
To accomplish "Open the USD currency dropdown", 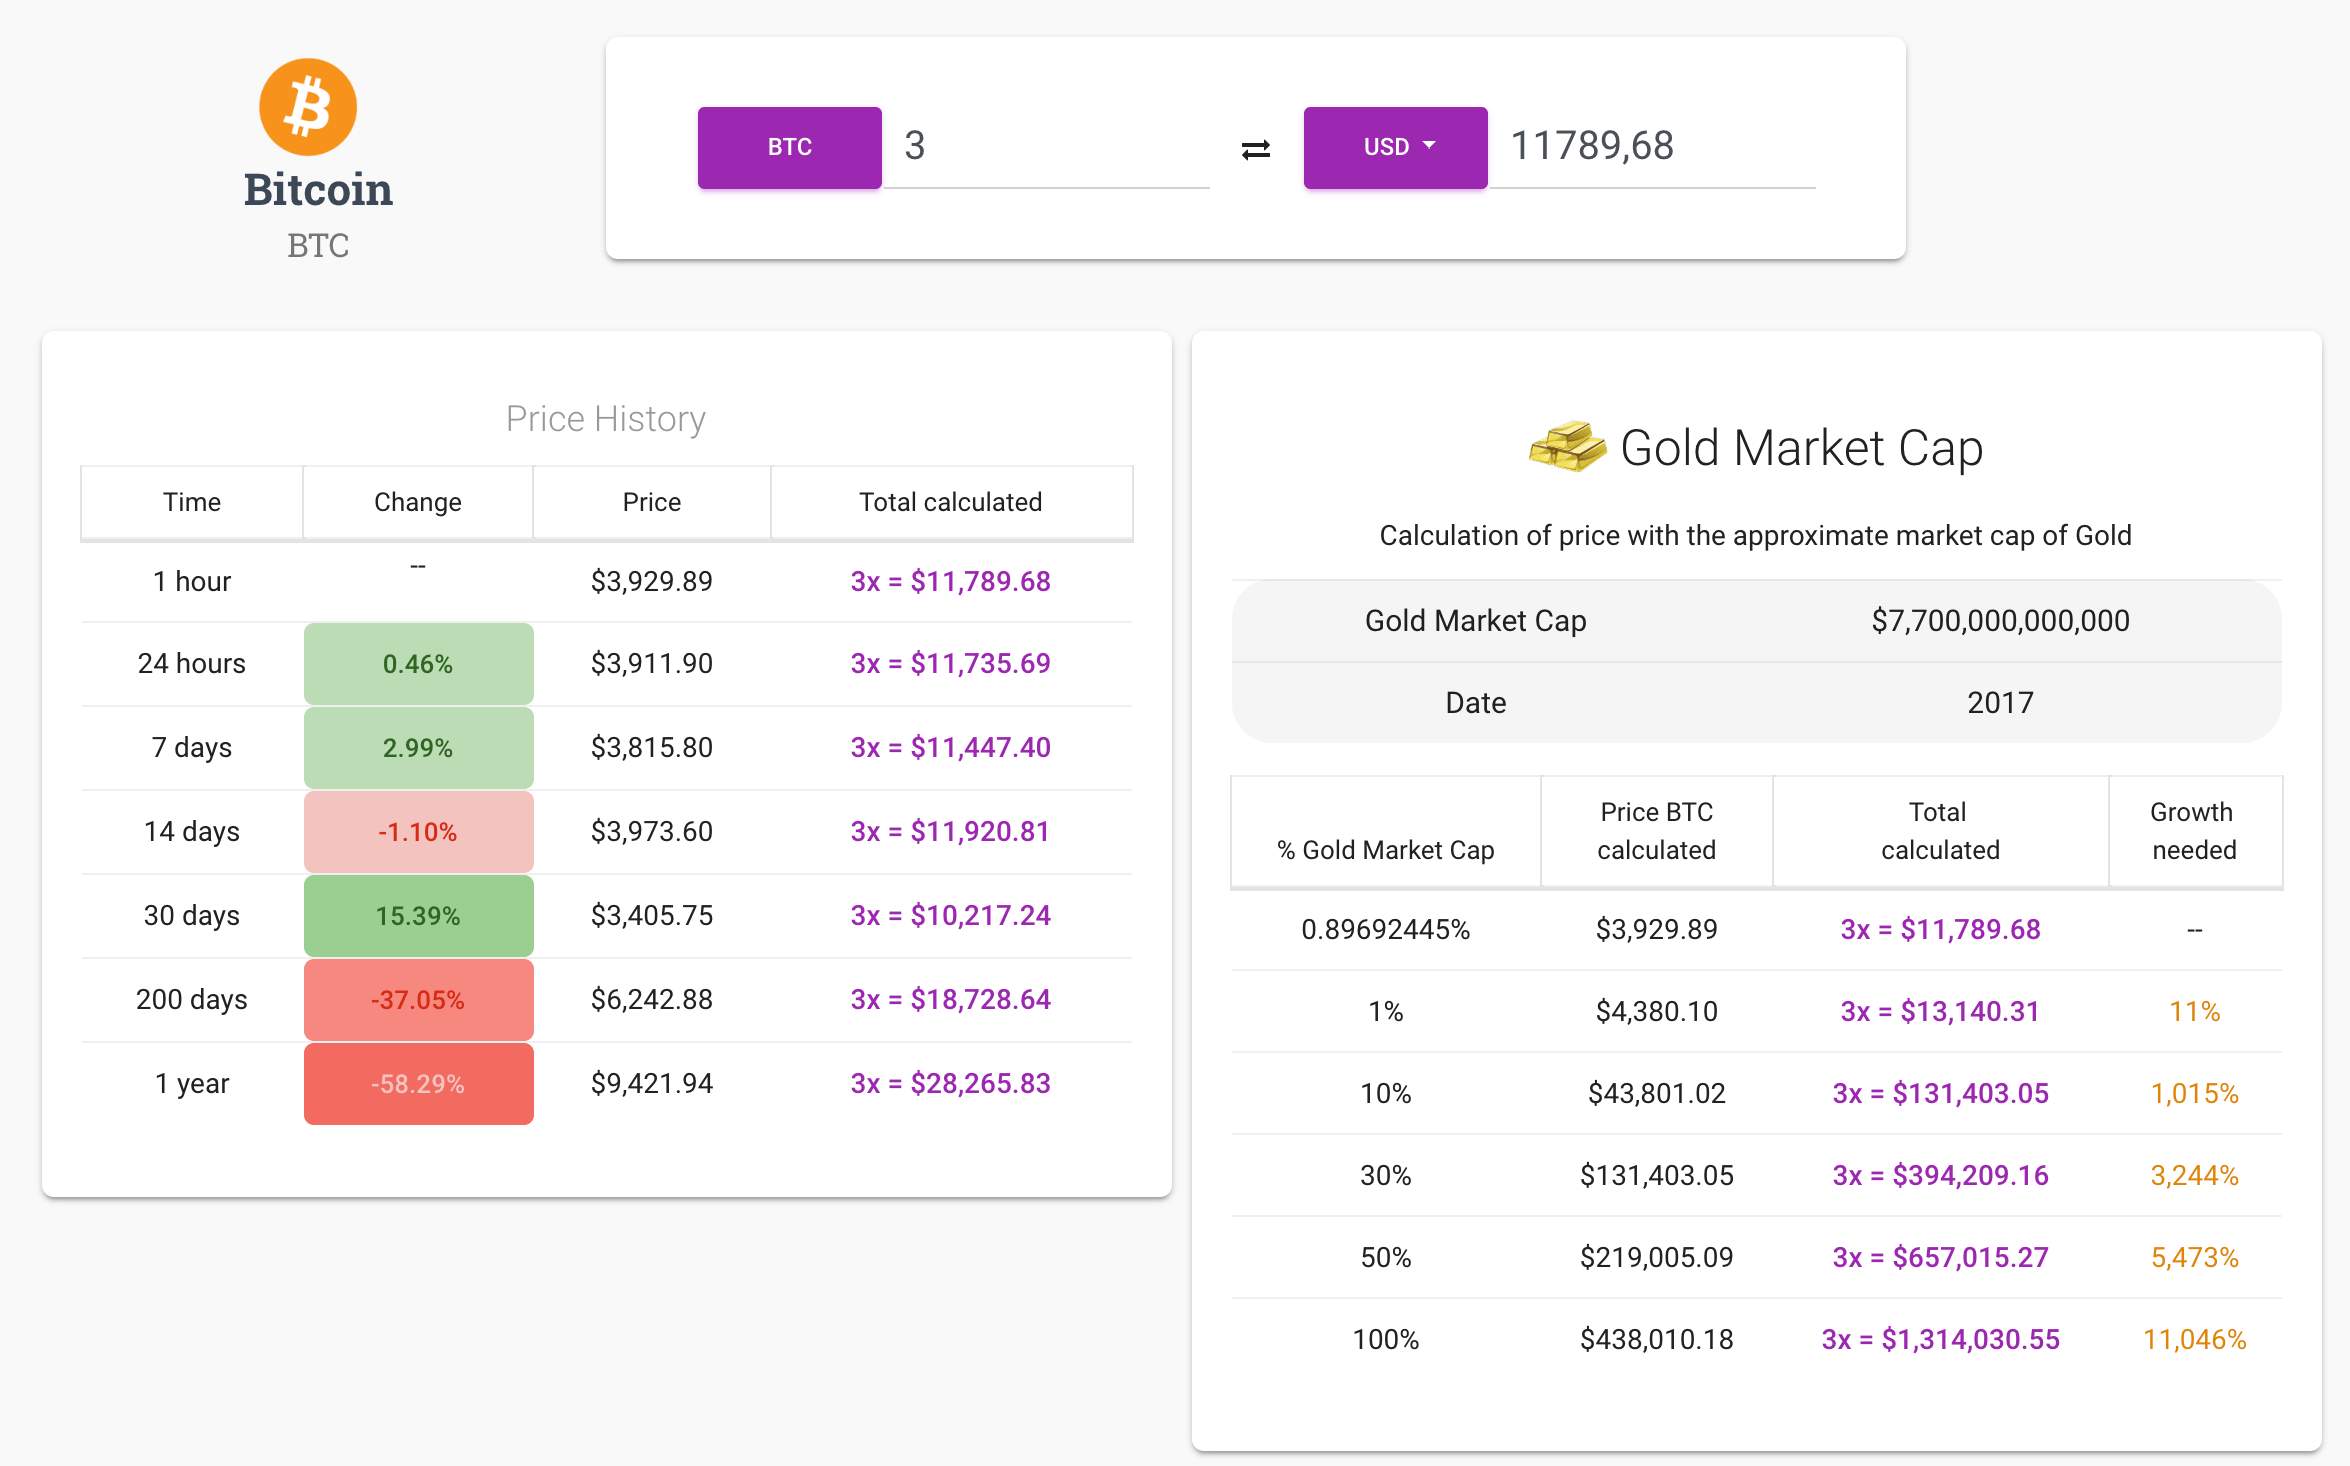I will point(1394,147).
